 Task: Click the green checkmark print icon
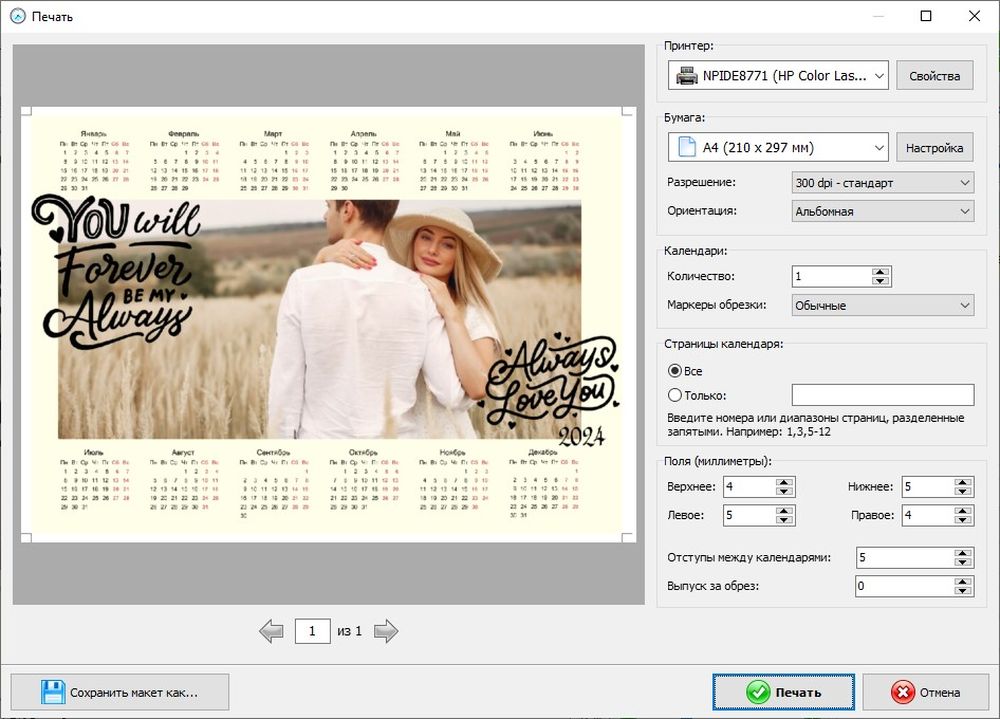(757, 692)
